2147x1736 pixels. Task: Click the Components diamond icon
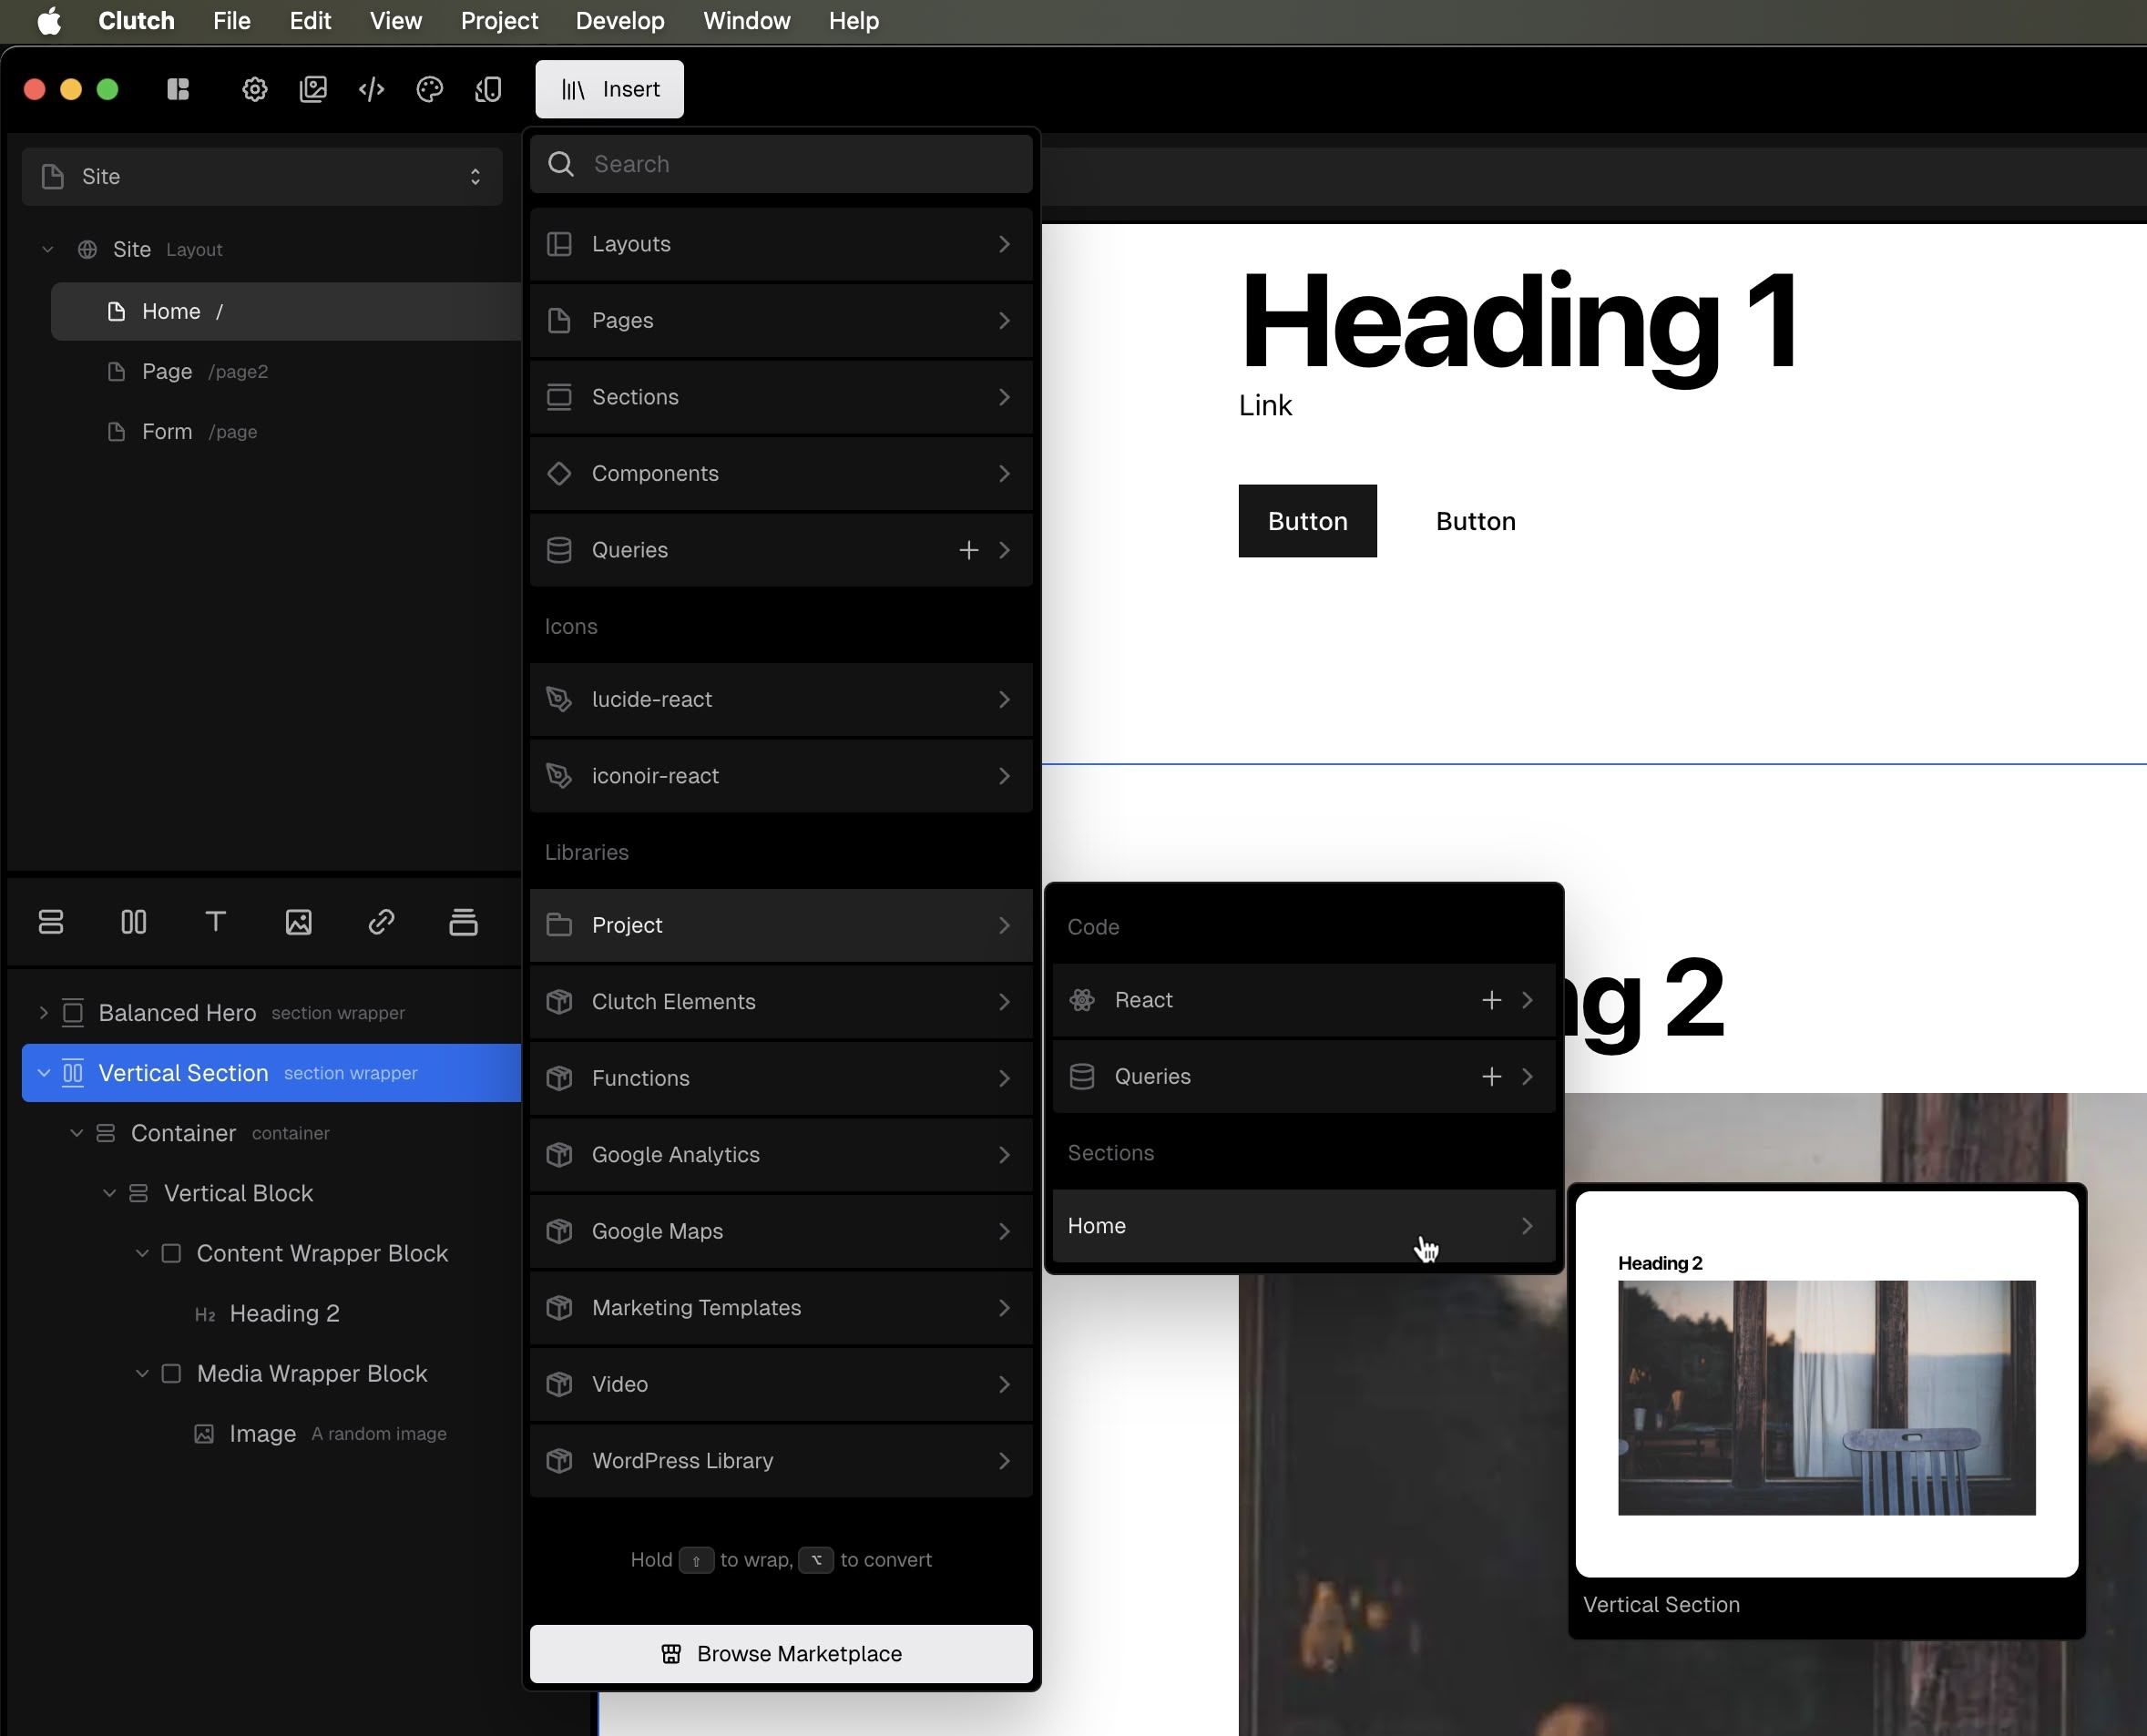pyautogui.click(x=559, y=473)
